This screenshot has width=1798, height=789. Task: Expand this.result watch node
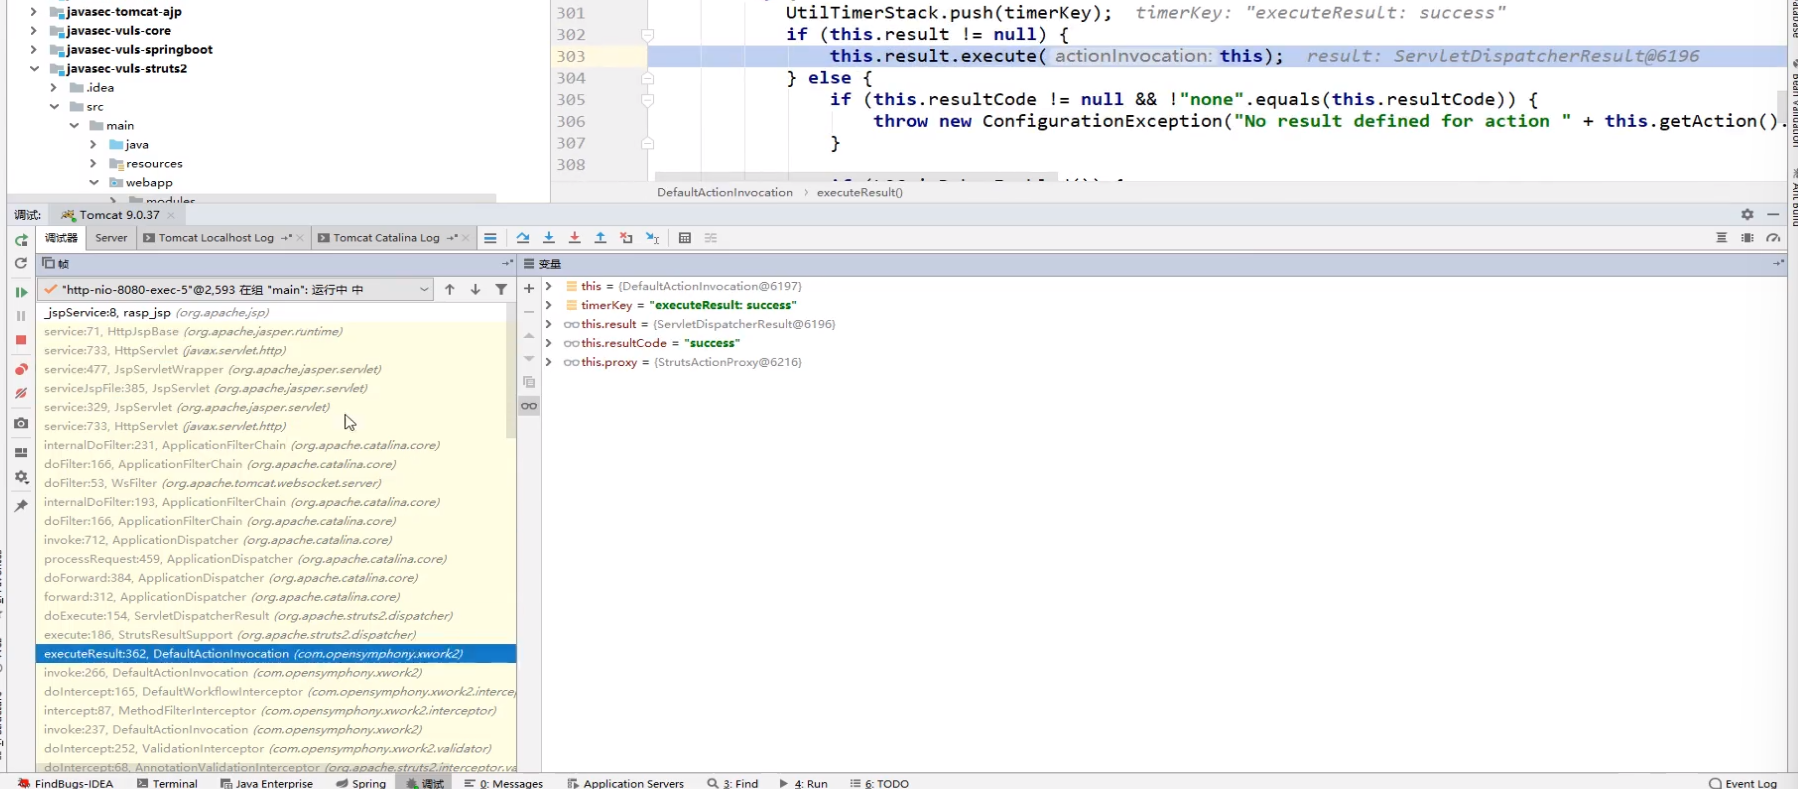tap(548, 324)
